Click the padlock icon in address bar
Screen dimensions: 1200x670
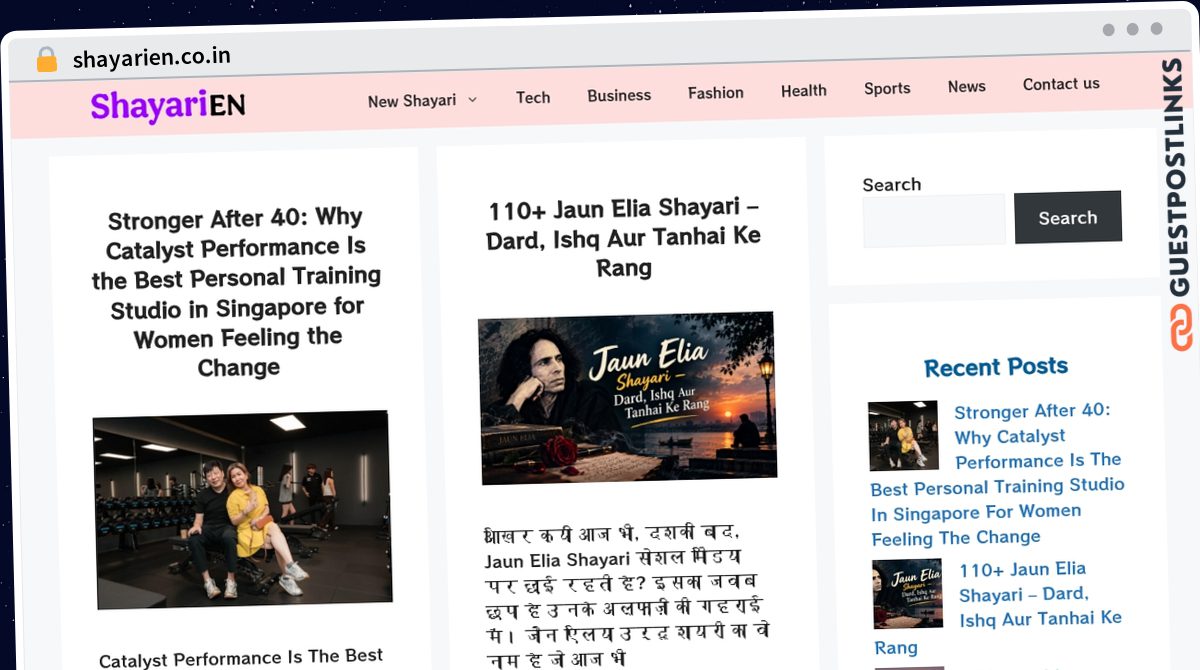click(x=46, y=60)
